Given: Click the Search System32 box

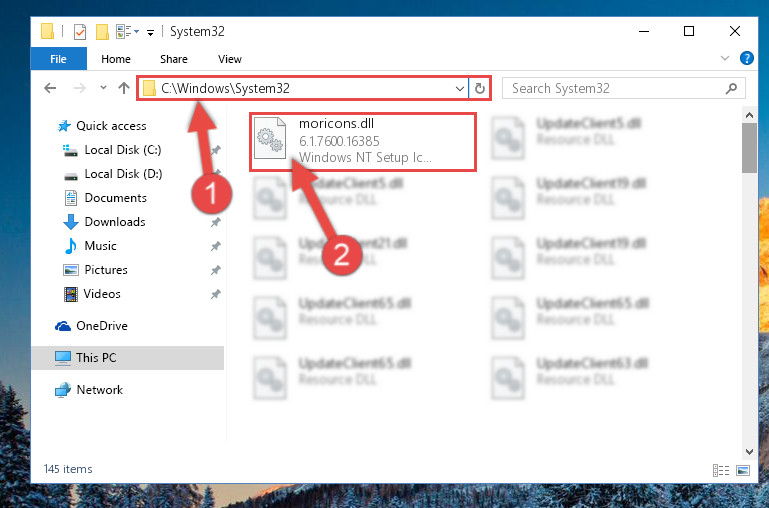Looking at the screenshot, I should coord(624,88).
